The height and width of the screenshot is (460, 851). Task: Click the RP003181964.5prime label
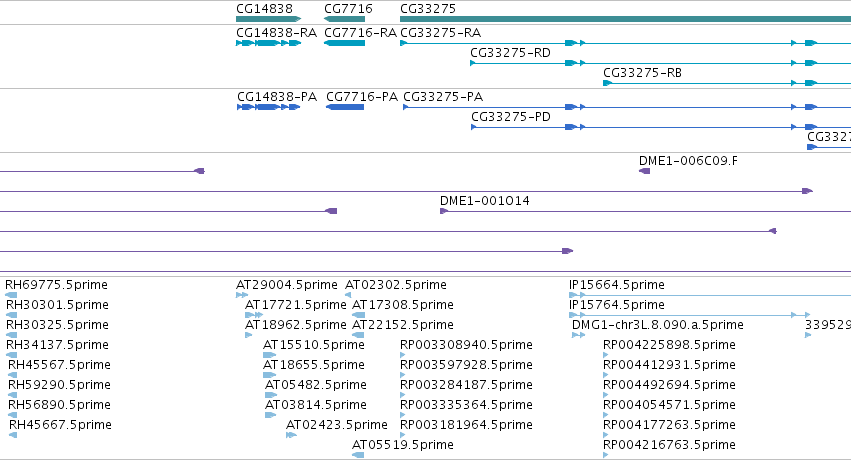point(466,425)
